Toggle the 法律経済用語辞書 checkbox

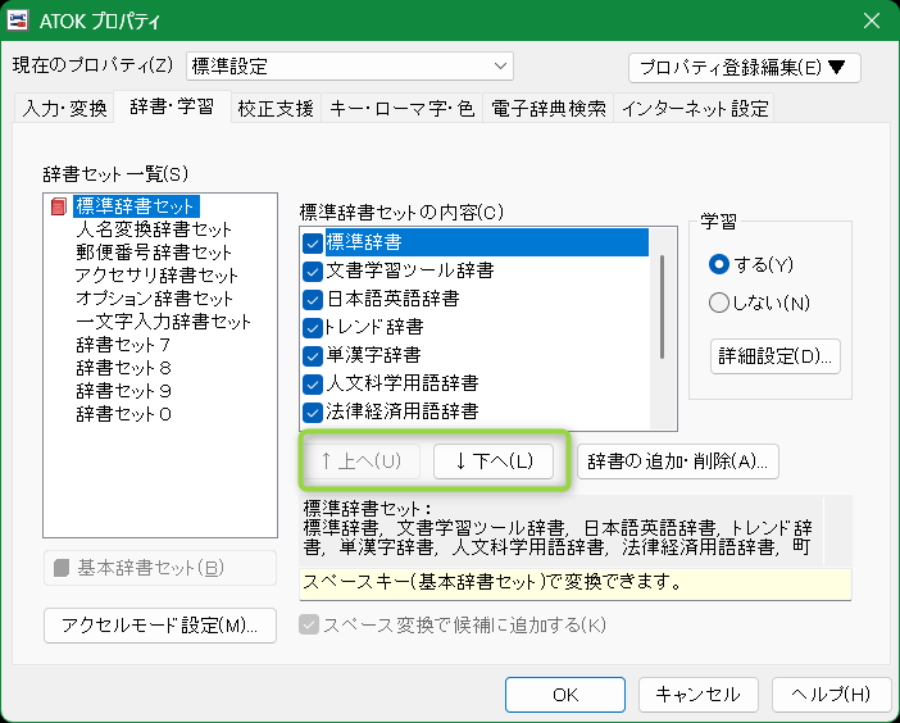312,412
